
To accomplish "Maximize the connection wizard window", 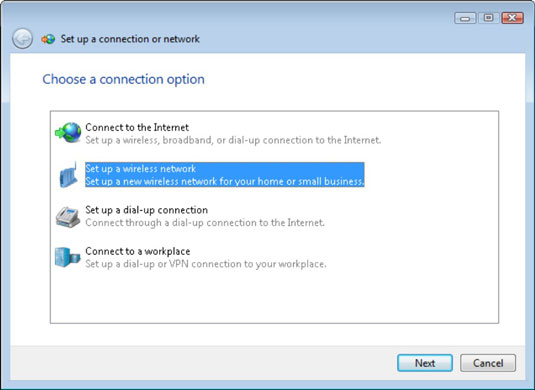I will pos(489,18).
